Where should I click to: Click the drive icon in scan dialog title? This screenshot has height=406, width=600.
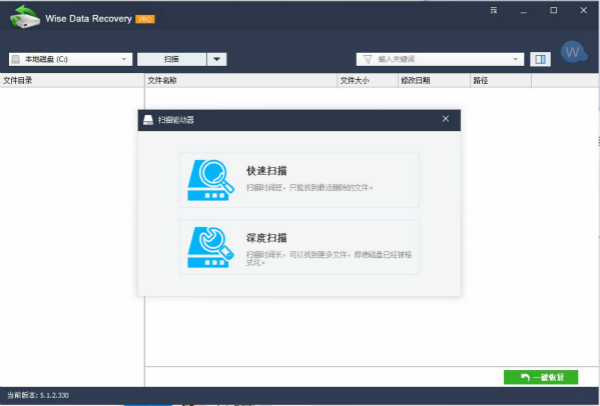pos(148,119)
